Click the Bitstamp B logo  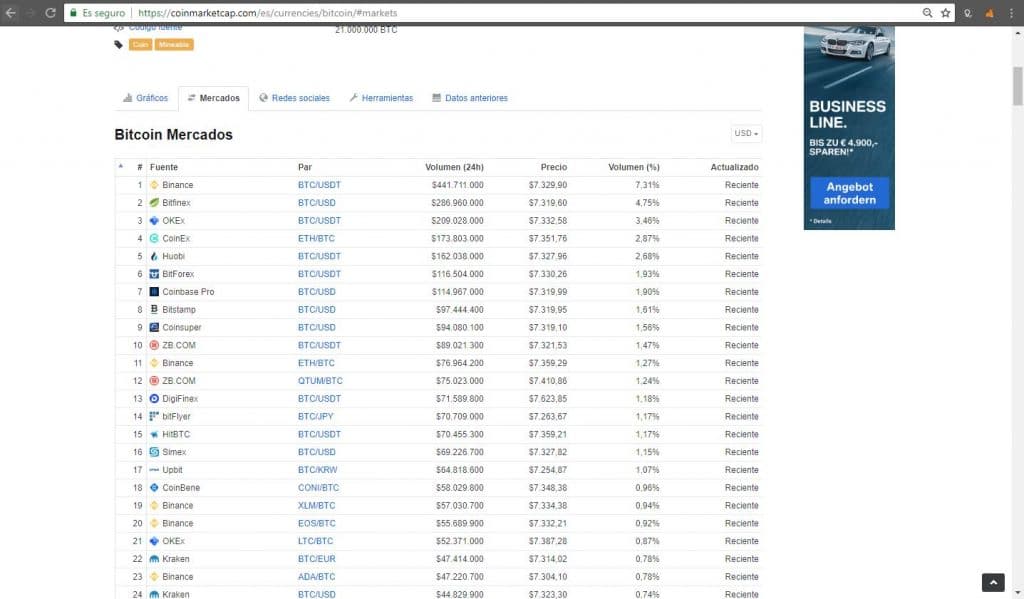(x=154, y=310)
